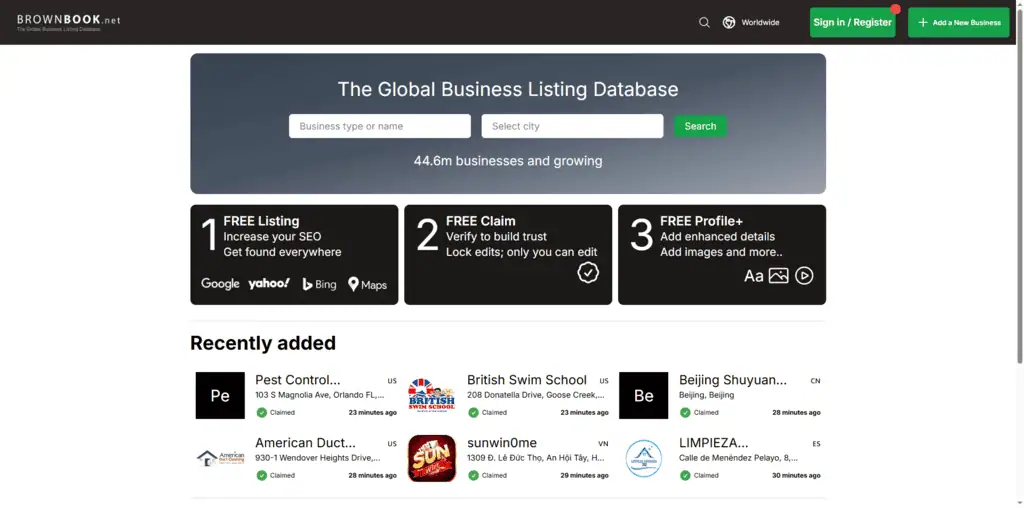This screenshot has height=508, width=1024.
Task: Open the Pest Control... listing title
Action: click(298, 380)
